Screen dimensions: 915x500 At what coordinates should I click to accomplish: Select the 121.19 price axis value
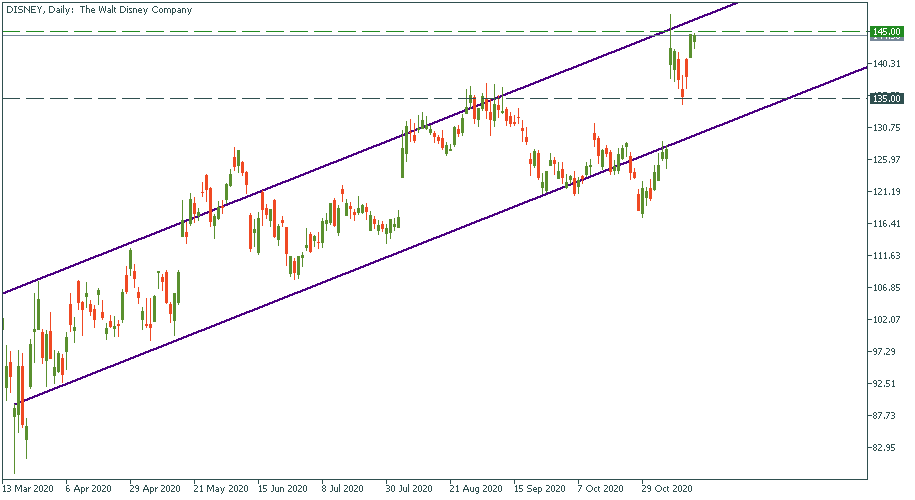point(886,192)
